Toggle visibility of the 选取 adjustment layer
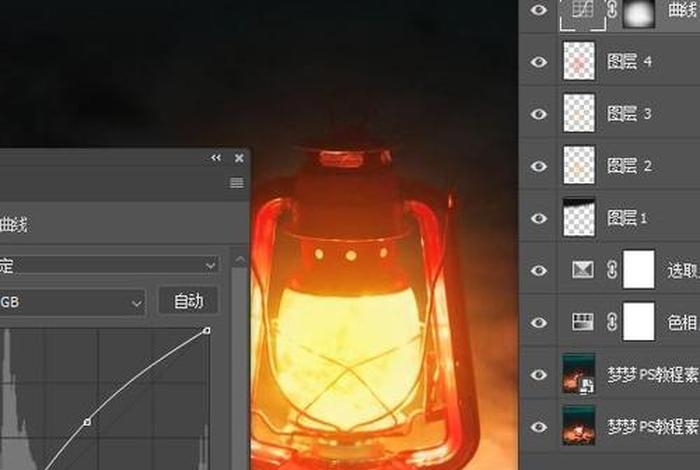This screenshot has width=700, height=470. click(x=539, y=270)
